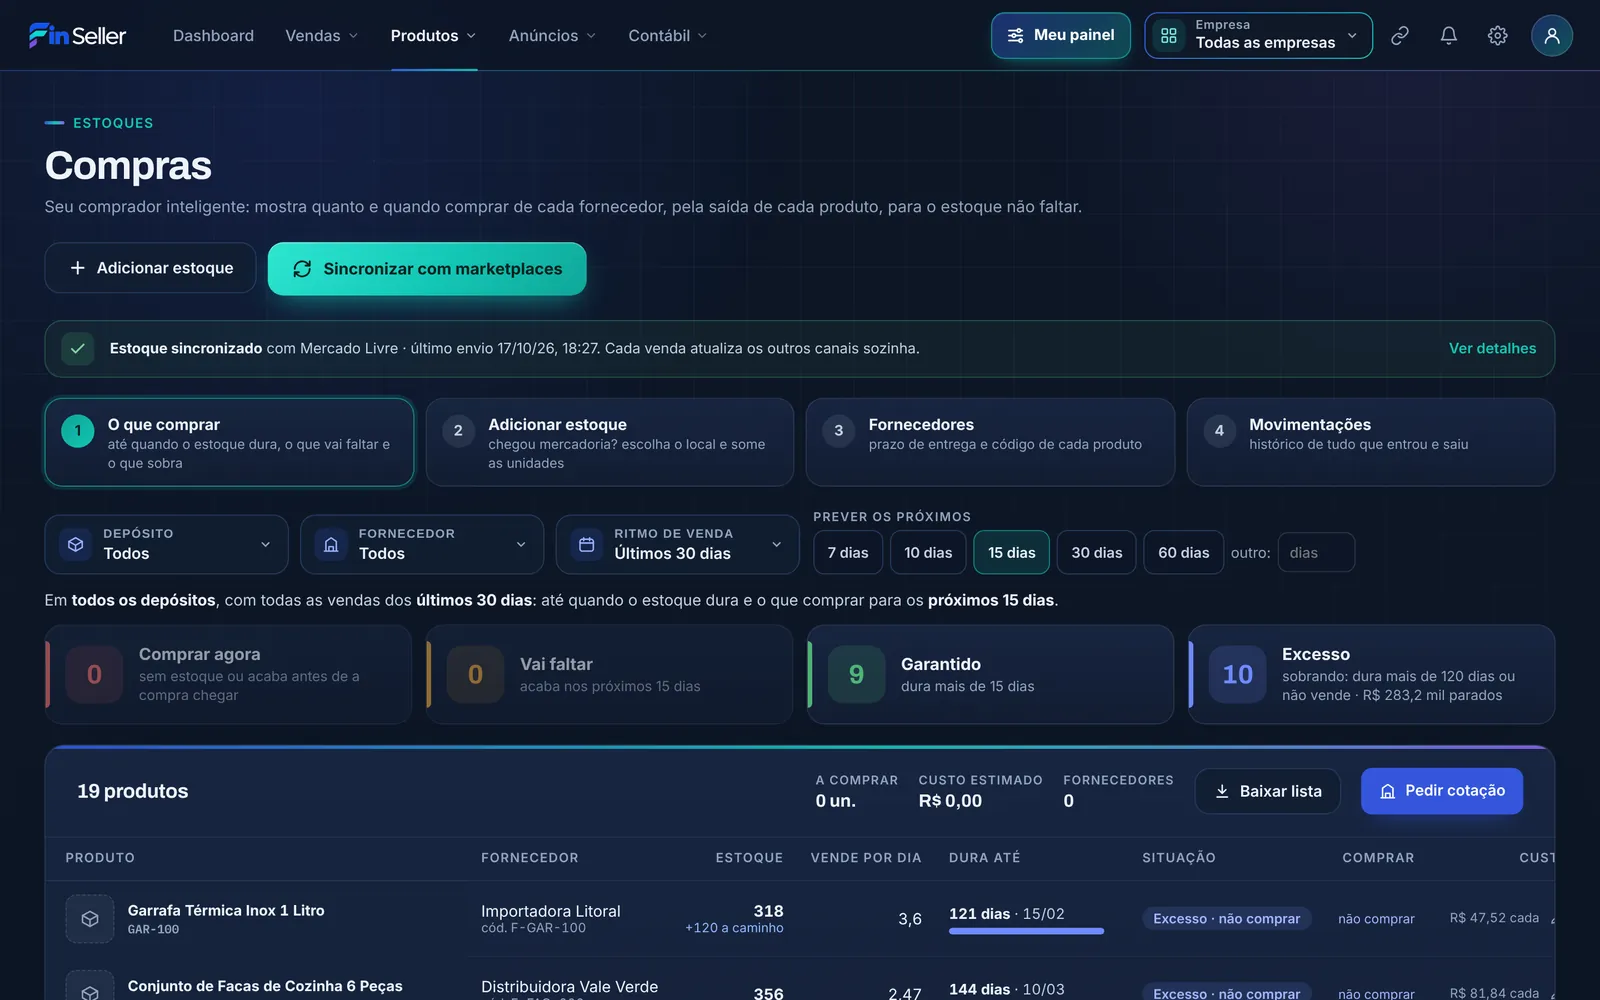Click the Garrafa Térmica product icon
Image resolution: width=1600 pixels, height=1000 pixels.
pyautogui.click(x=90, y=919)
